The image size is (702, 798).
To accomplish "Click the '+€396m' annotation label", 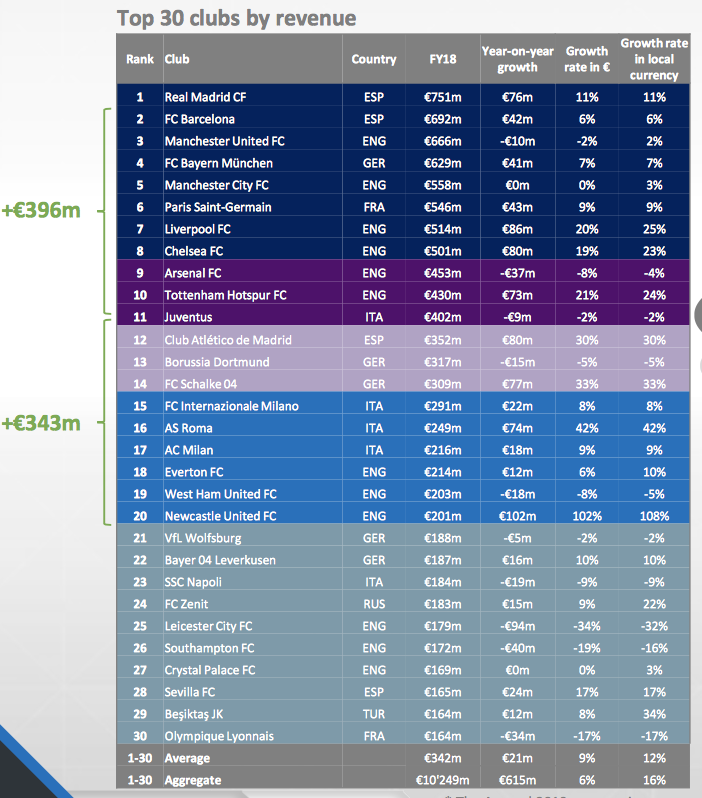I will coord(41,210).
